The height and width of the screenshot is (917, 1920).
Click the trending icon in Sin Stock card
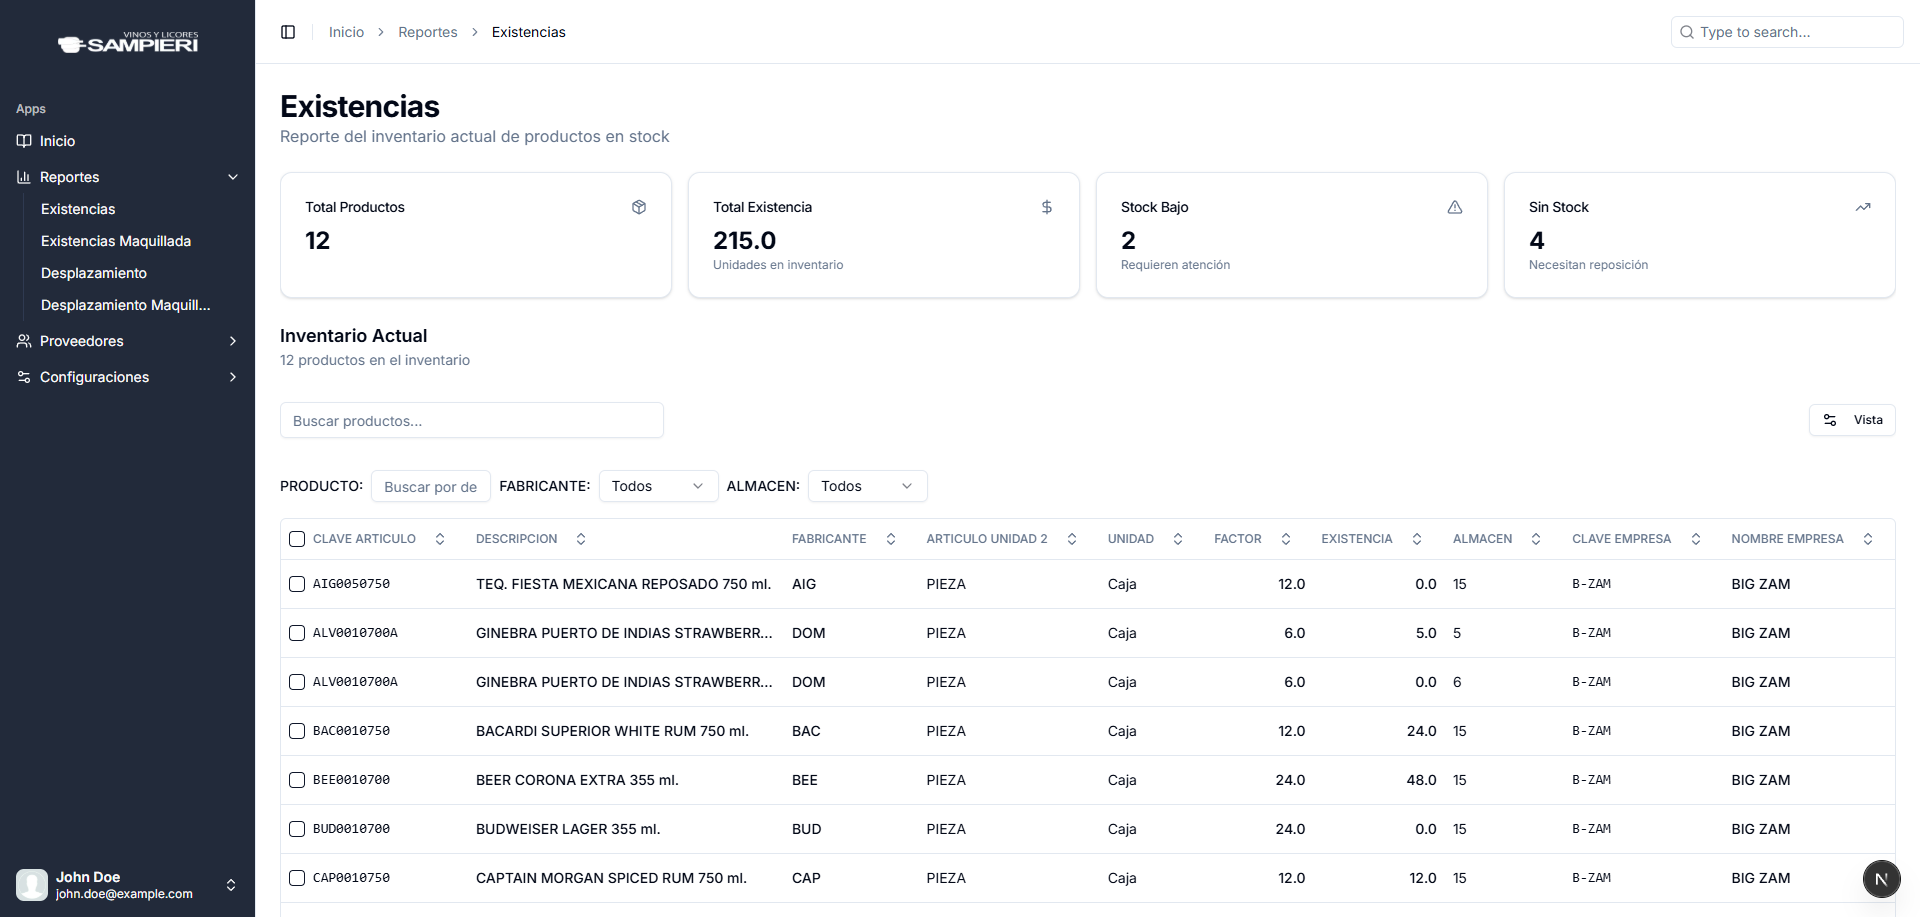(1863, 207)
